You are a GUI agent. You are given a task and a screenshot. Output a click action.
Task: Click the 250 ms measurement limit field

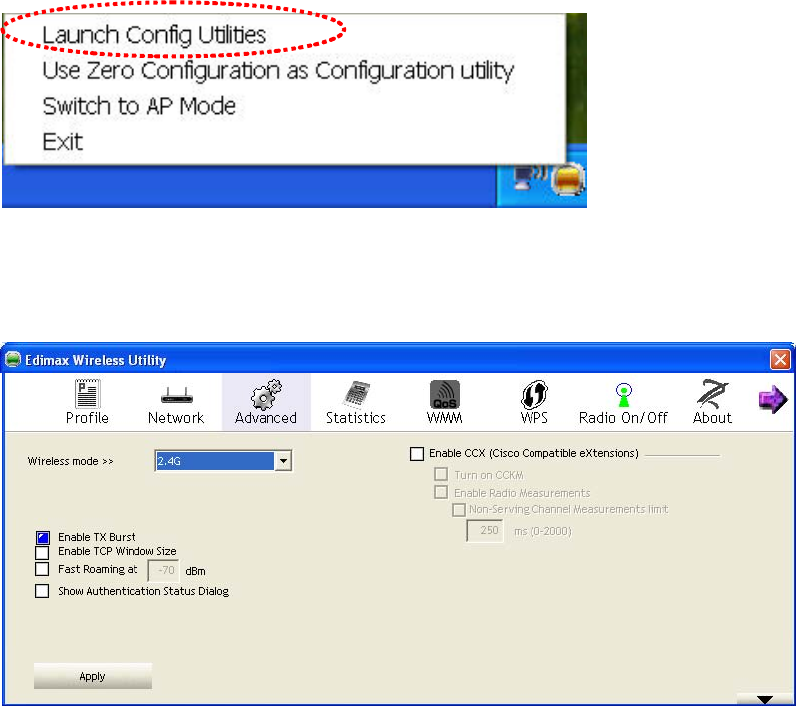[x=485, y=531]
